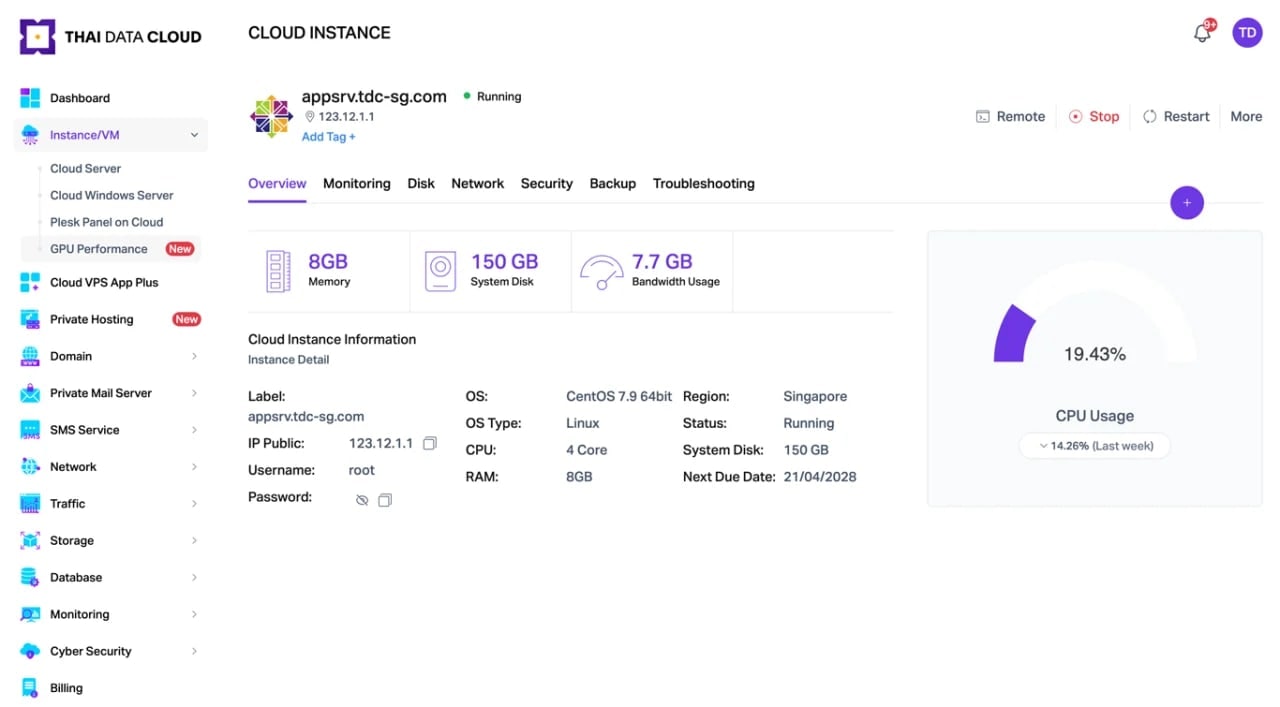
Task: Open Cloud Server submenu item
Action: (86, 168)
